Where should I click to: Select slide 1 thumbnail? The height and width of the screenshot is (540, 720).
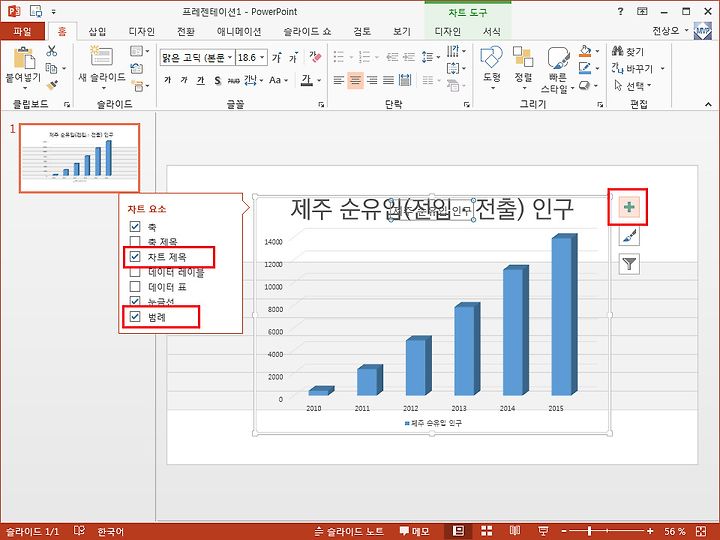79,158
